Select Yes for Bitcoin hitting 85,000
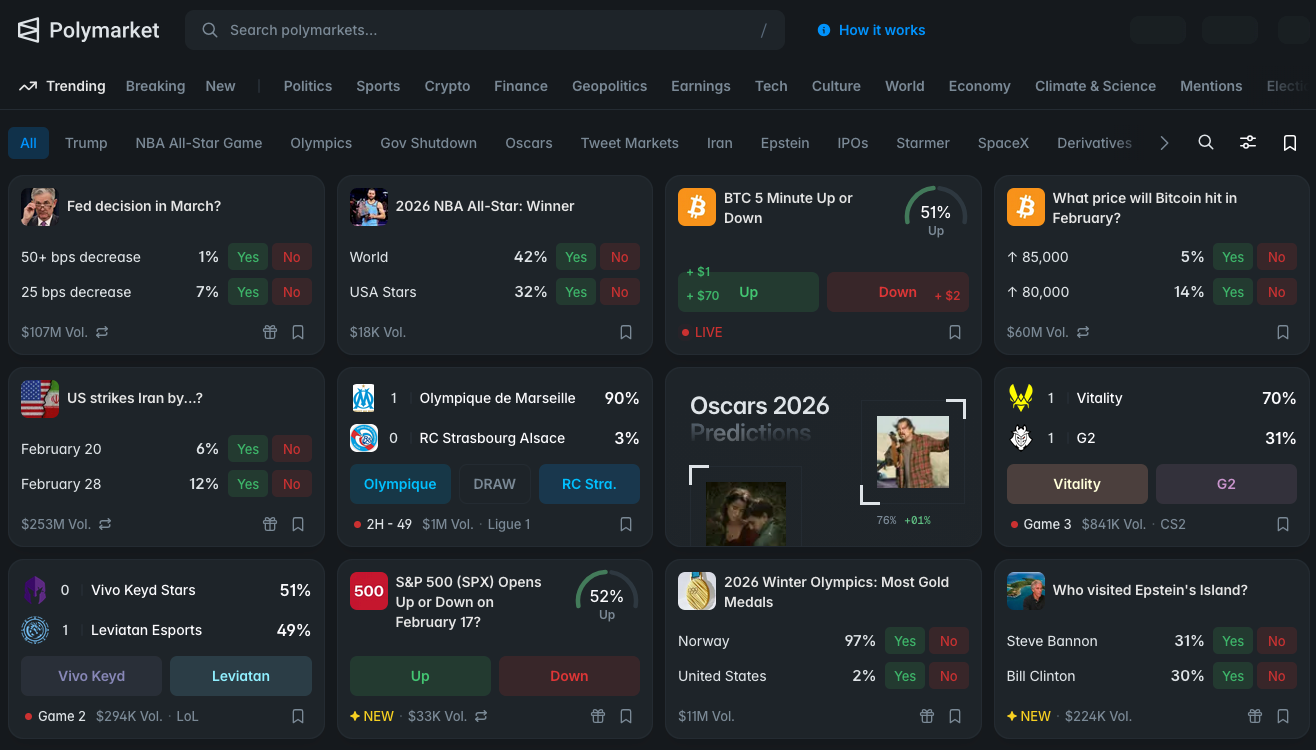This screenshot has width=1316, height=750. tap(1233, 257)
